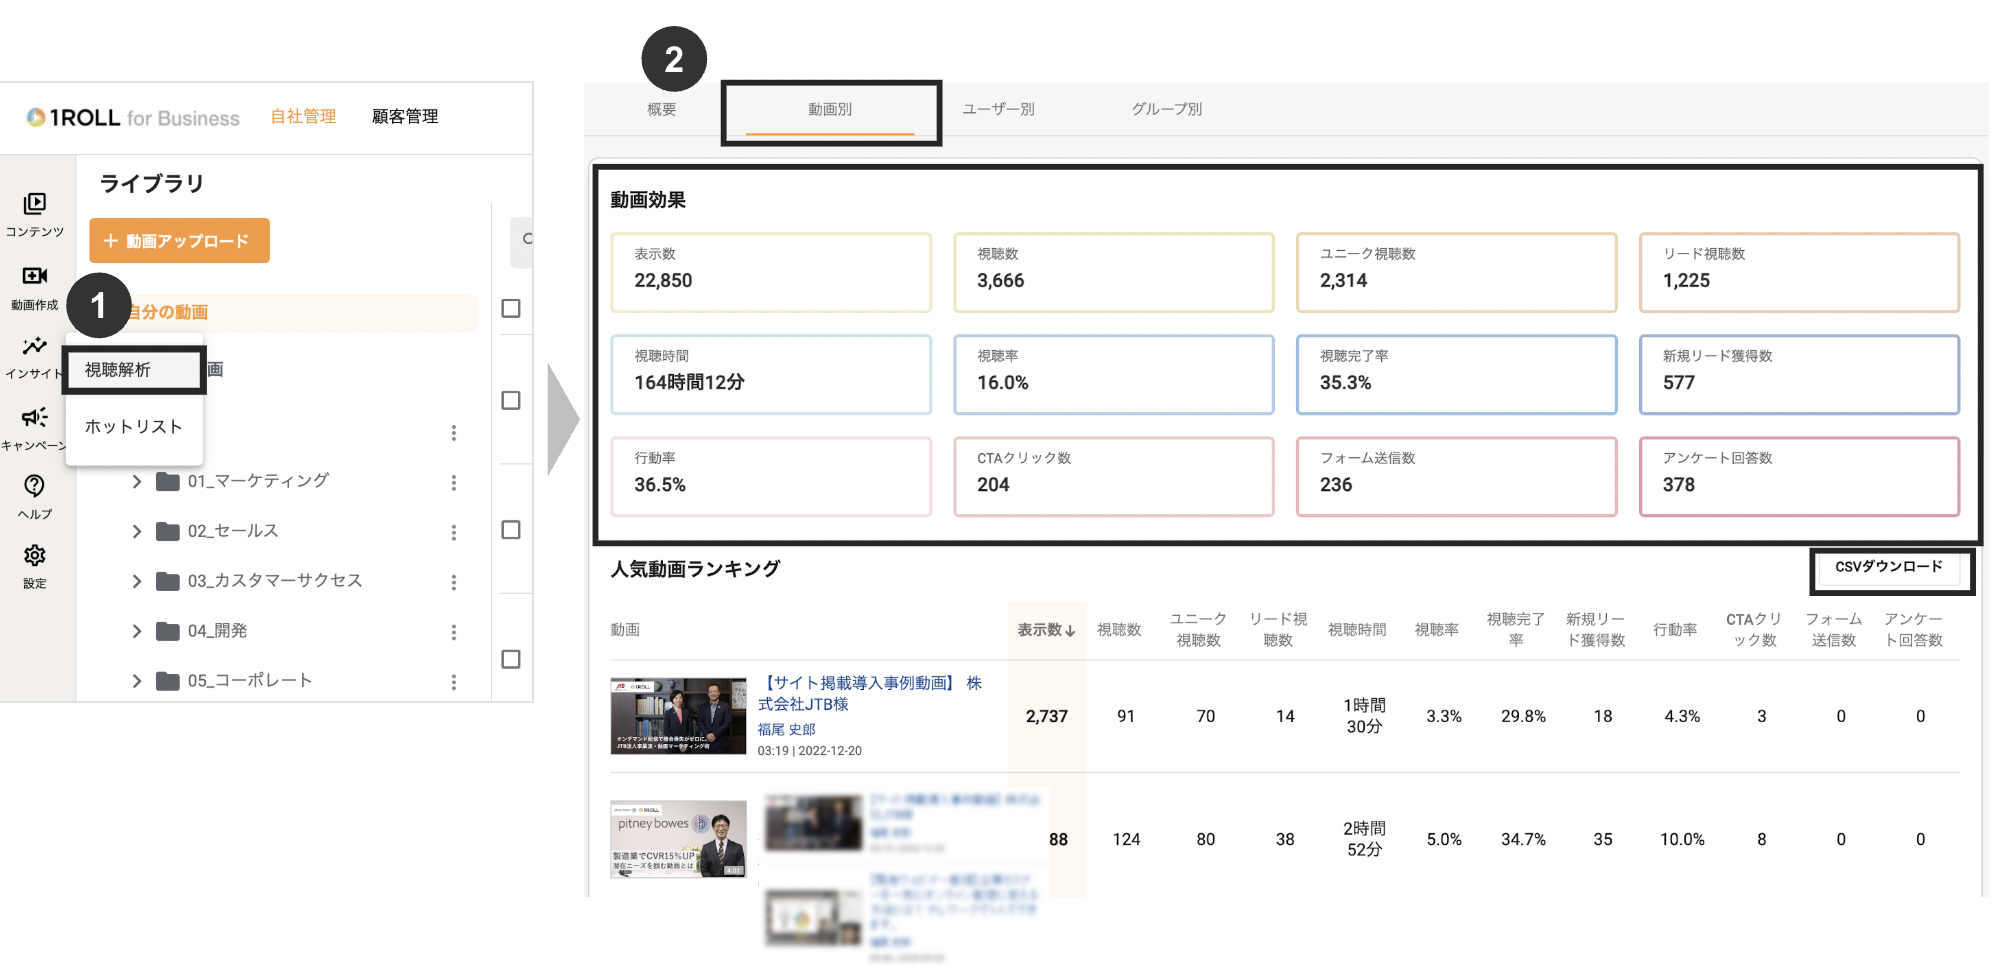The height and width of the screenshot is (968, 1994).
Task: Expand the 02_セールス folder
Action: point(137,531)
